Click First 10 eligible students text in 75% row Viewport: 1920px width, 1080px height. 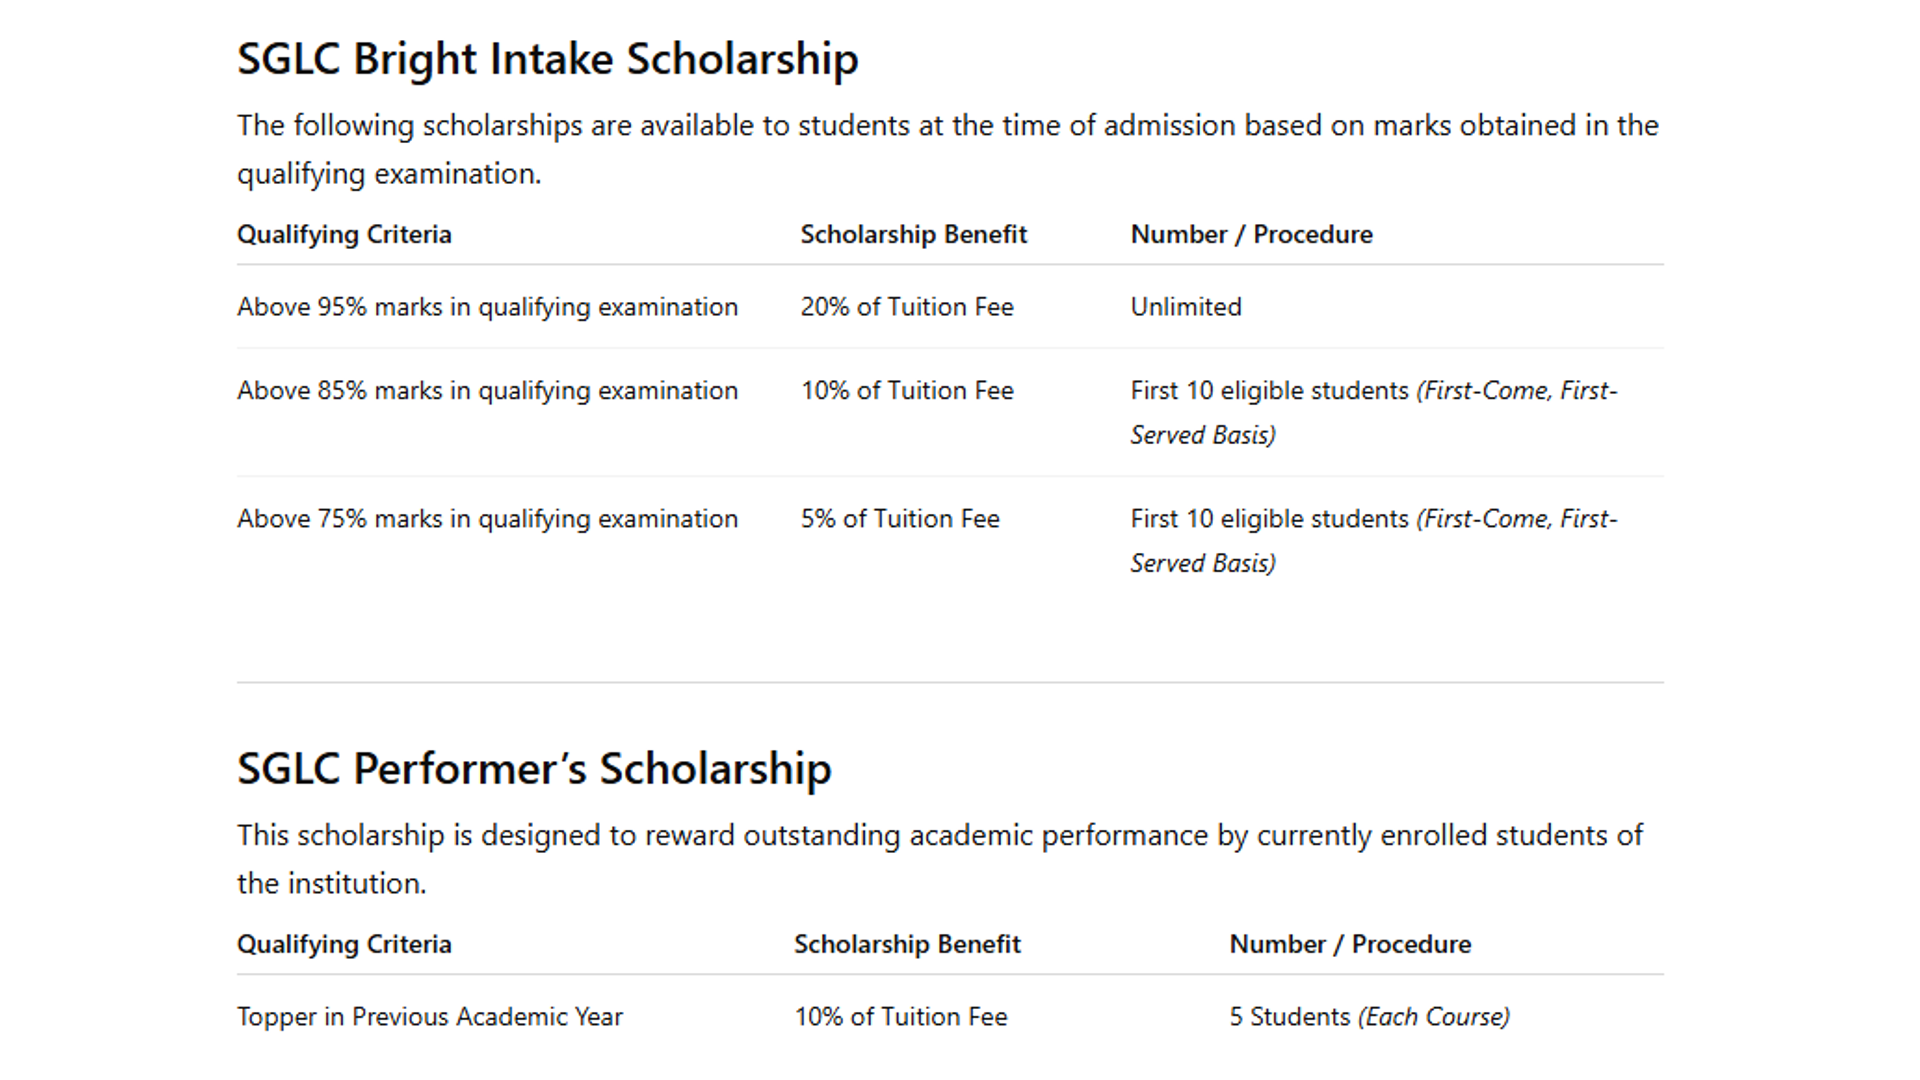tap(1269, 519)
